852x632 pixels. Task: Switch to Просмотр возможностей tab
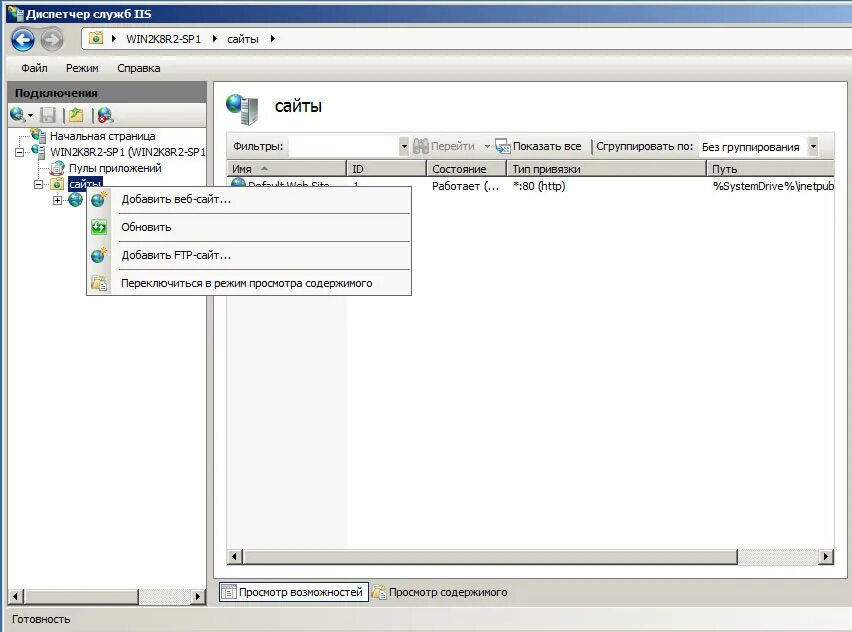[293, 592]
